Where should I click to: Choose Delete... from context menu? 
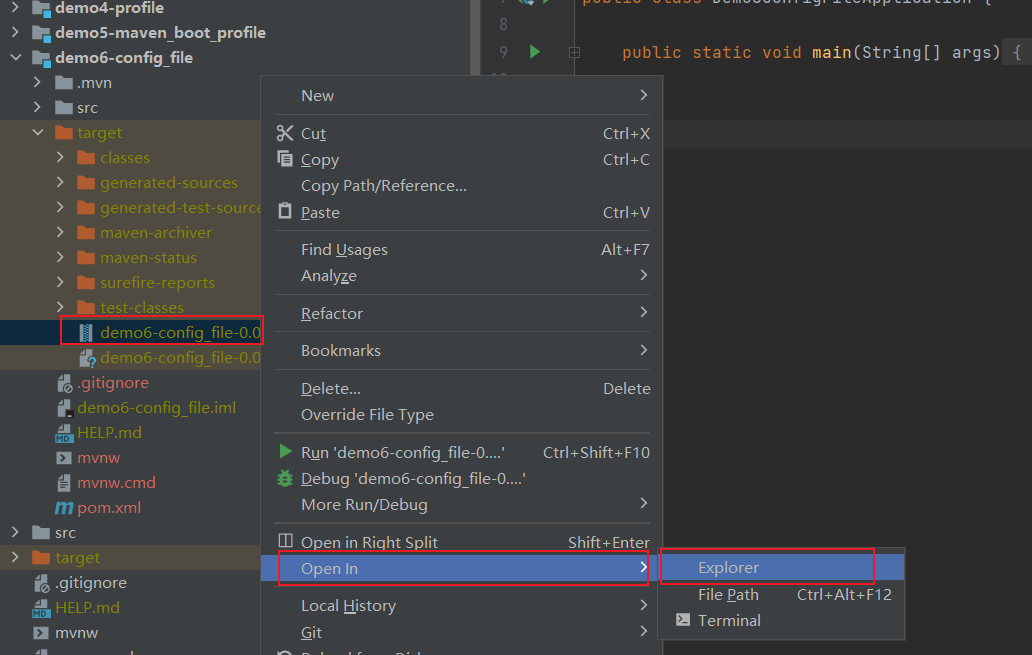(x=462, y=388)
